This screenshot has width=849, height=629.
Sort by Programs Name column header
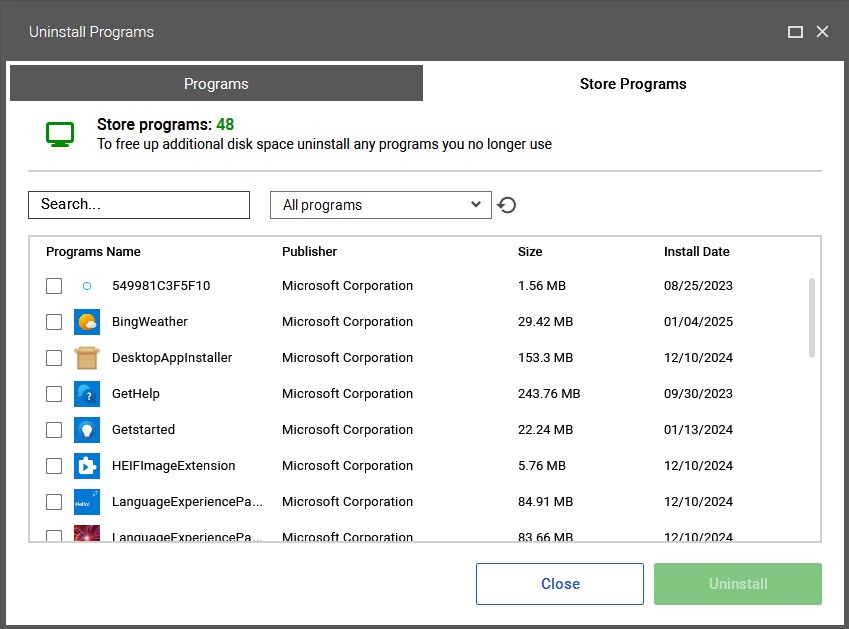click(93, 252)
